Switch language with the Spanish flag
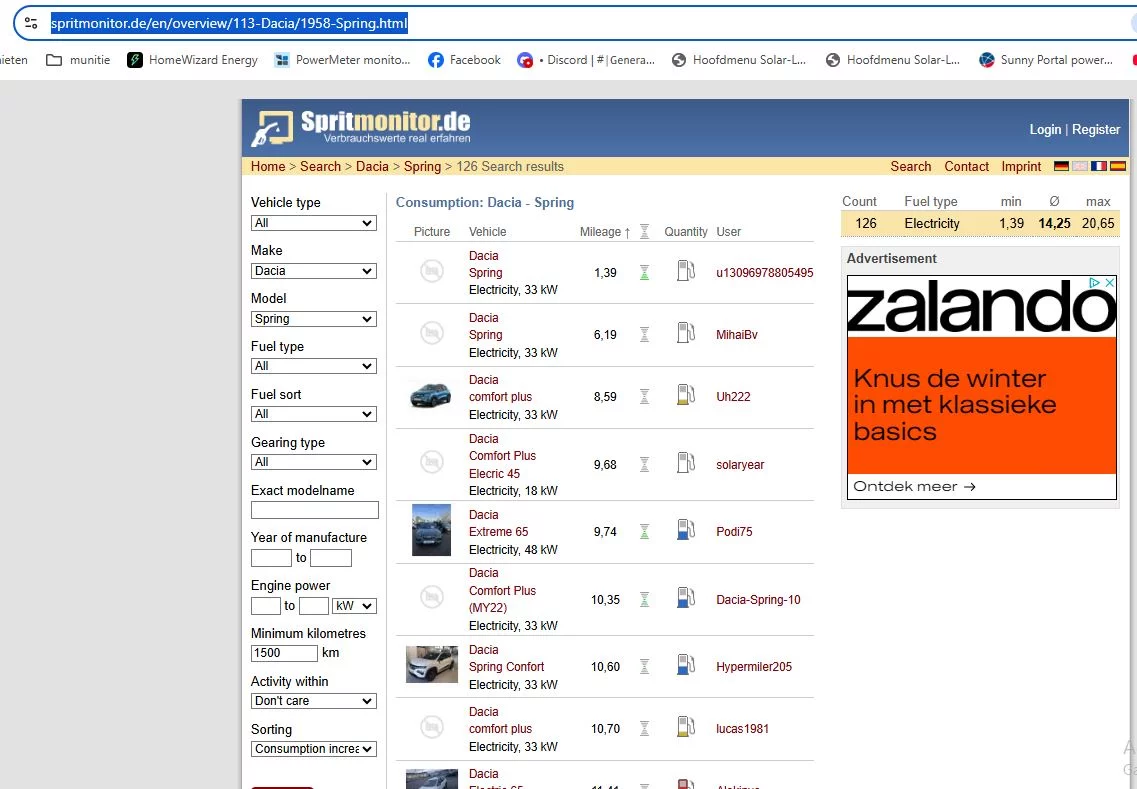1137x789 pixels. pos(1118,167)
